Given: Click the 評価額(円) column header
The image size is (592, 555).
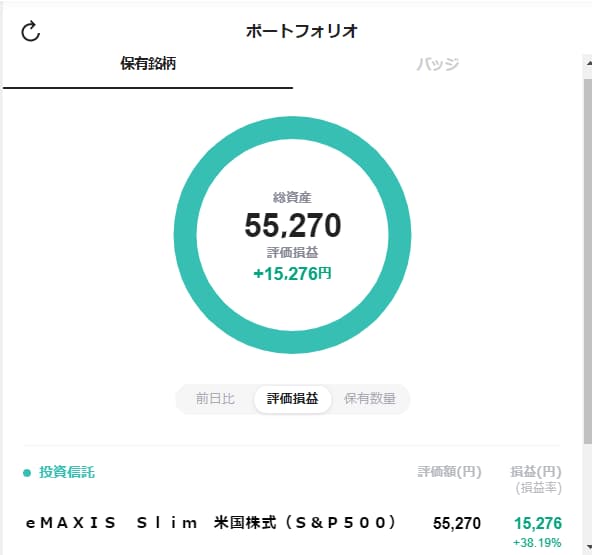Looking at the screenshot, I should click(x=449, y=472).
